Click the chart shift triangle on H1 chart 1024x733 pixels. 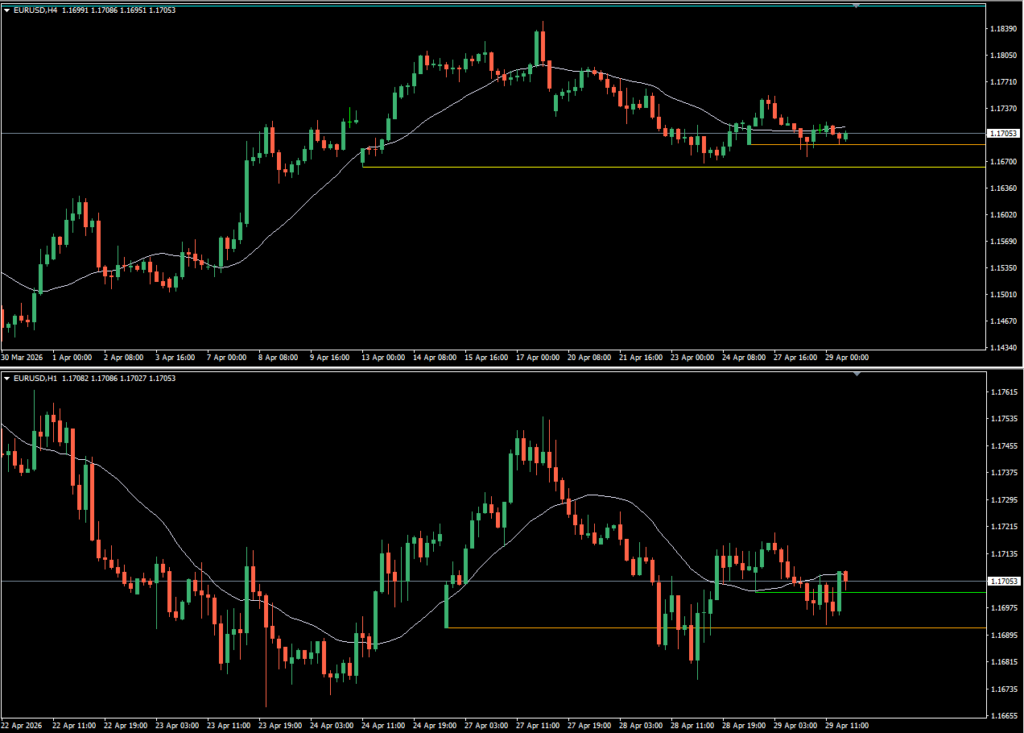[856, 374]
